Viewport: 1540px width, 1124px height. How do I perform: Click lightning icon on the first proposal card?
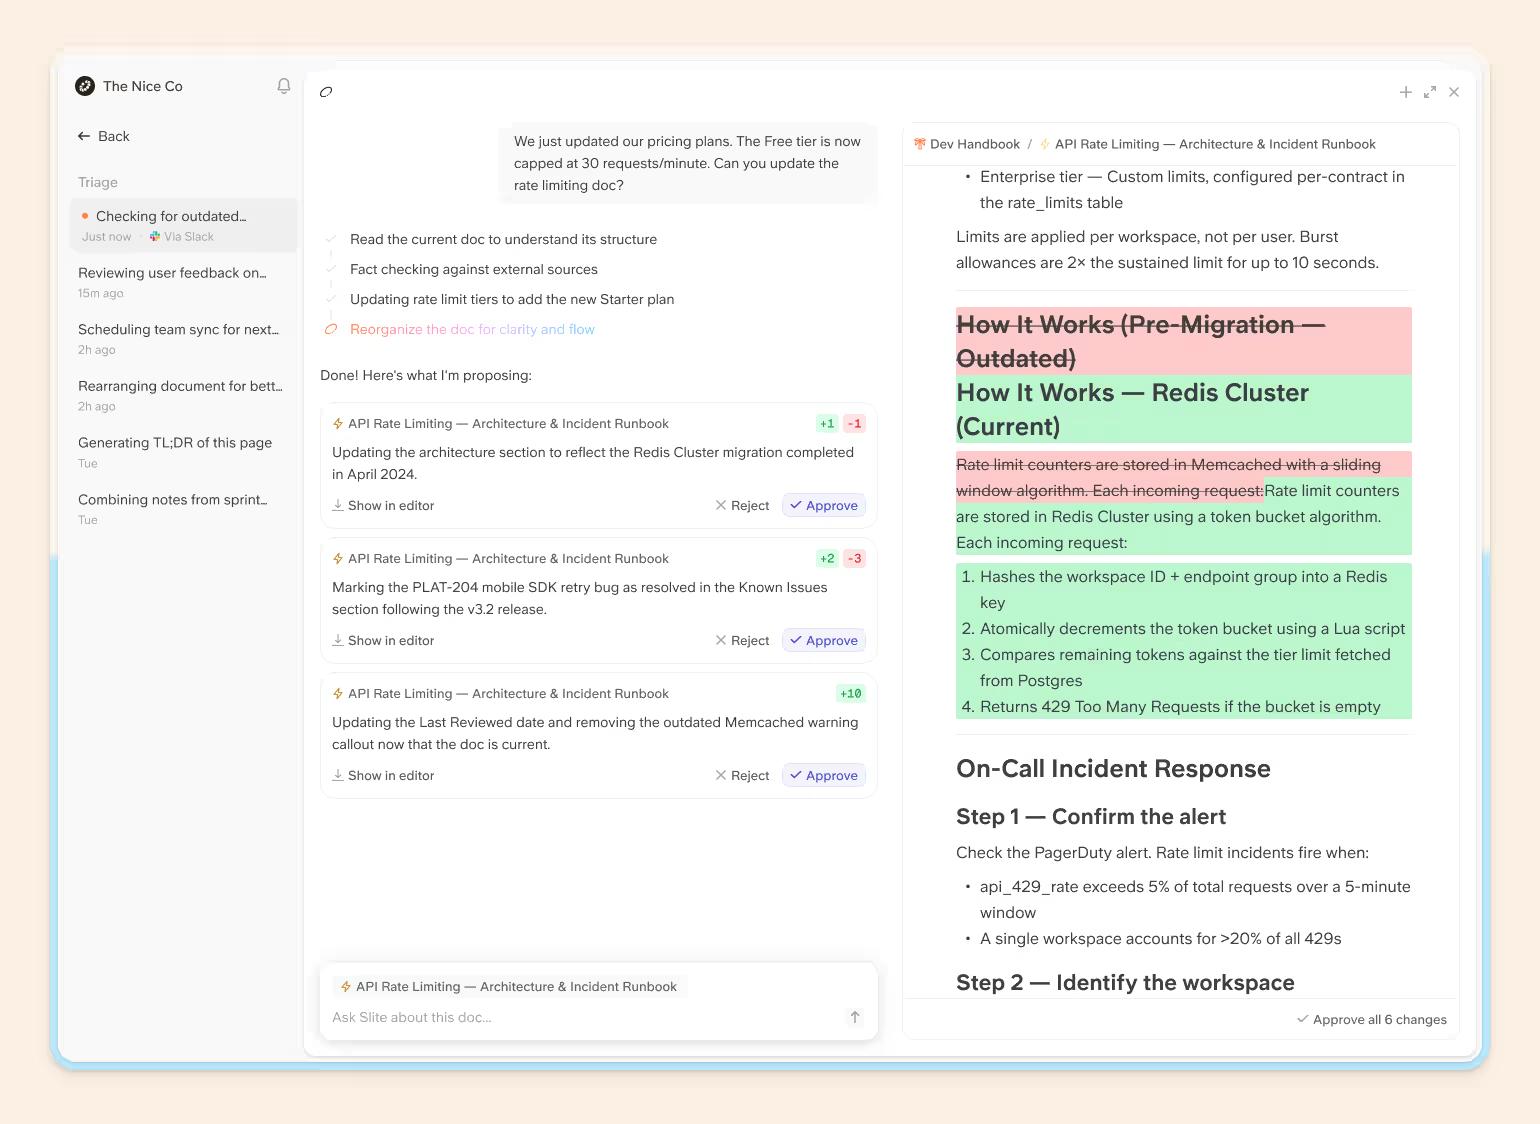pyautogui.click(x=338, y=424)
